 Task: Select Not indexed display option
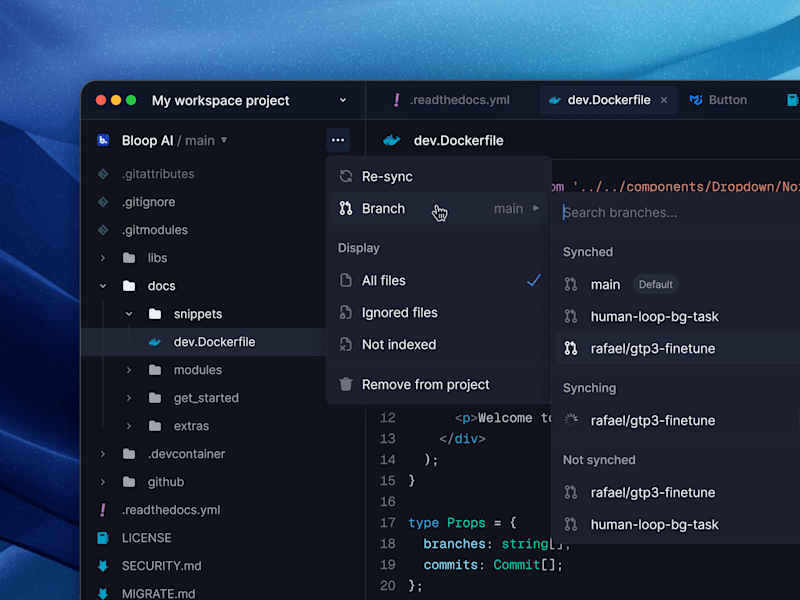[439, 345]
